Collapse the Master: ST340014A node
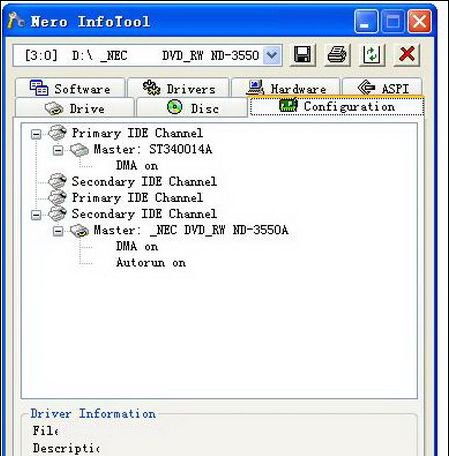The width and height of the screenshot is (449, 456). point(58,150)
